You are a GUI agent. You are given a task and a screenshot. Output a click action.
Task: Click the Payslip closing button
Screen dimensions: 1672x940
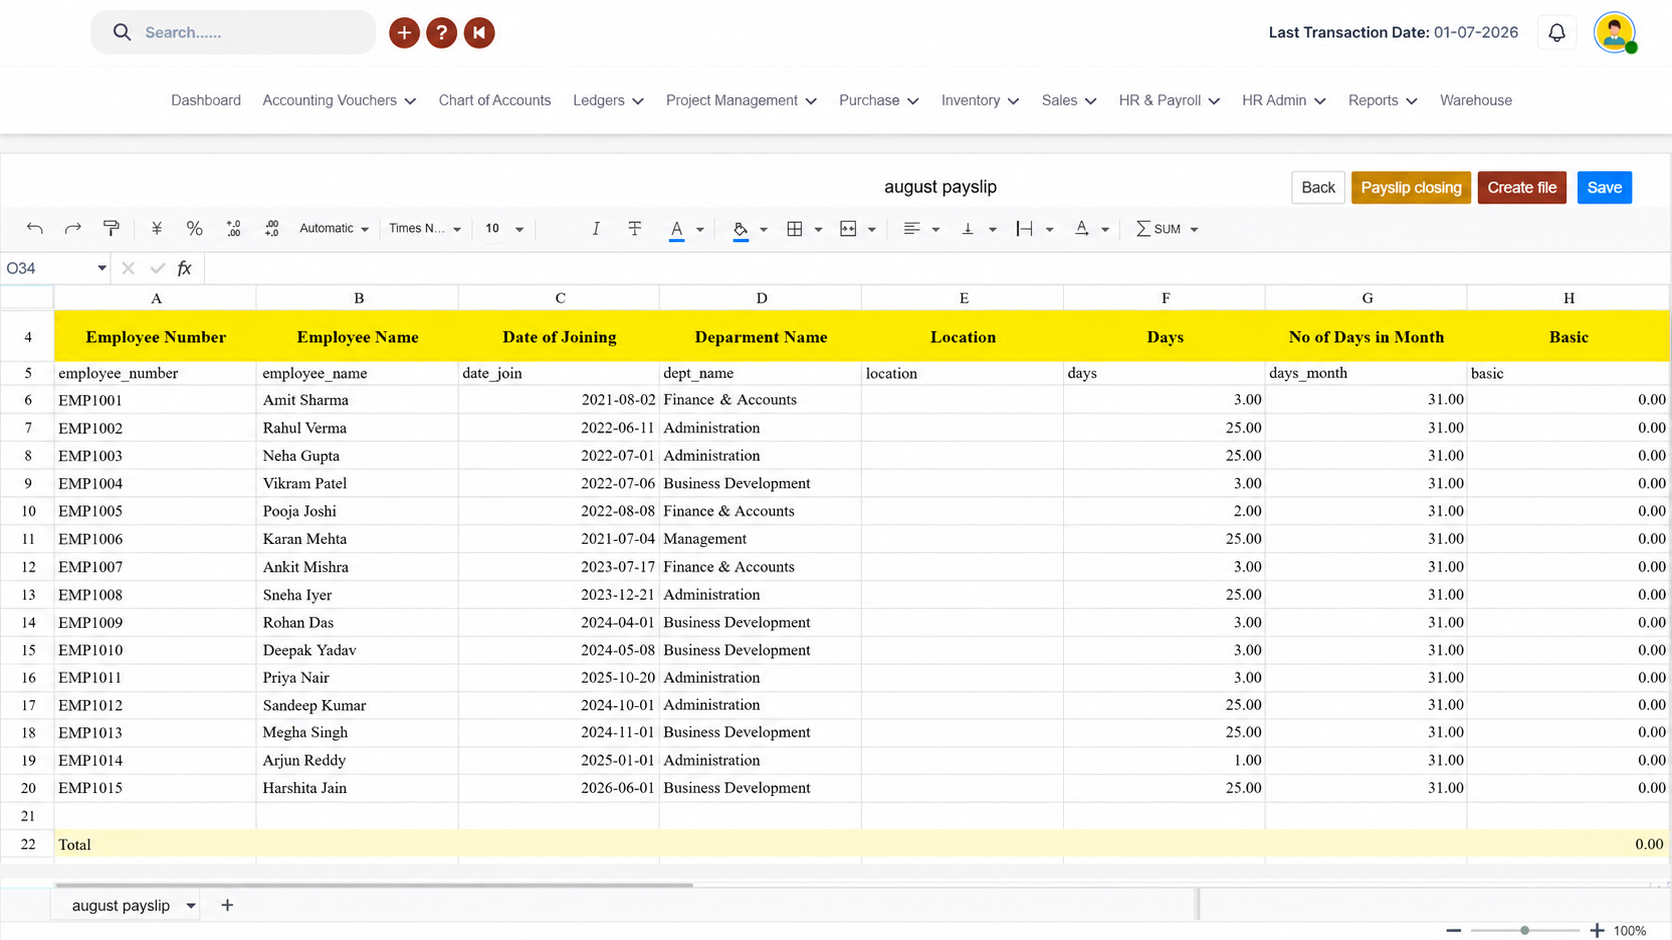tap(1411, 188)
